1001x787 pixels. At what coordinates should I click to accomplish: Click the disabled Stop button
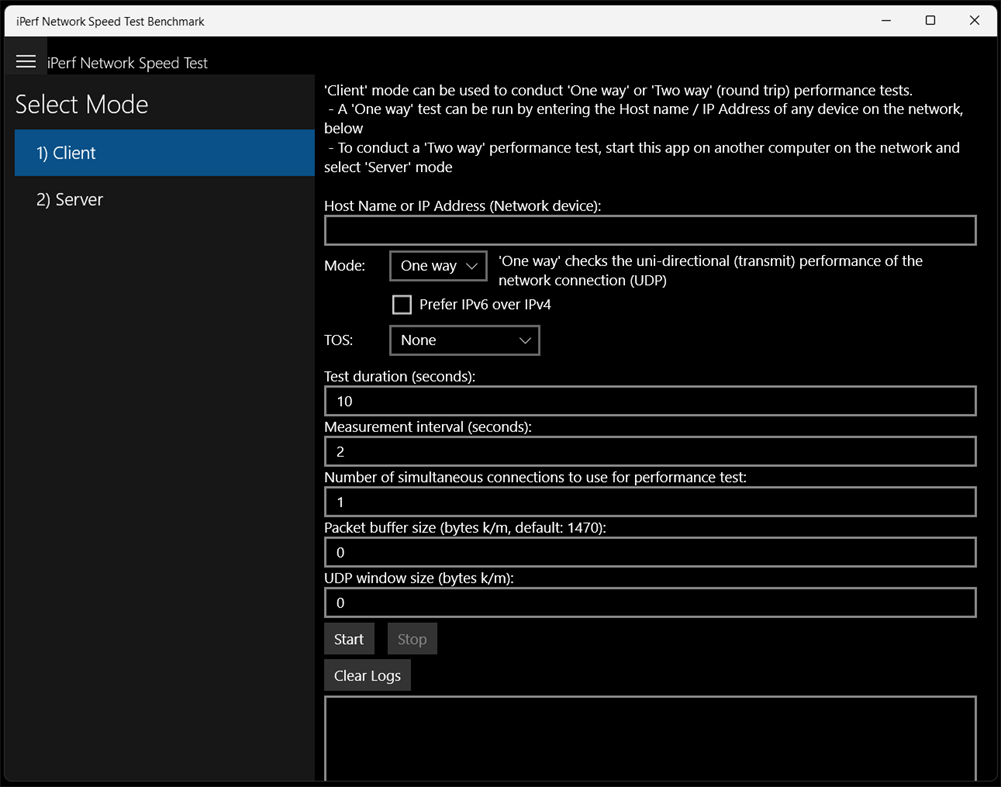point(412,638)
